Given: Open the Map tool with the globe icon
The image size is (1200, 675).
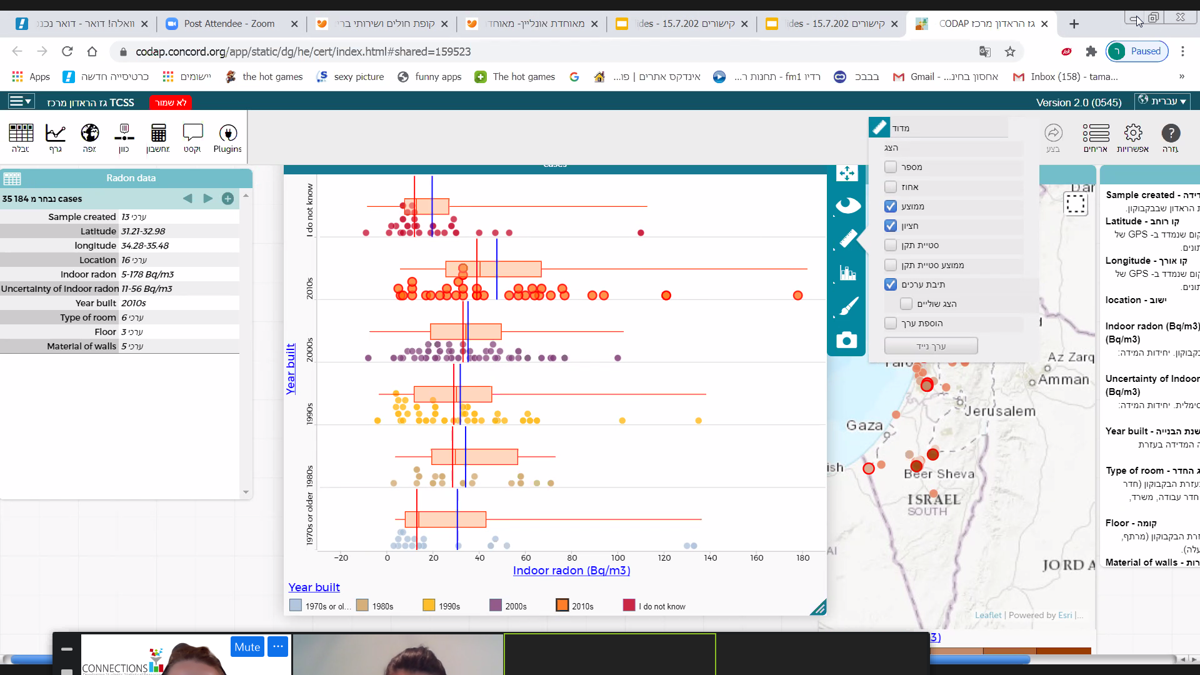Looking at the screenshot, I should tap(89, 137).
